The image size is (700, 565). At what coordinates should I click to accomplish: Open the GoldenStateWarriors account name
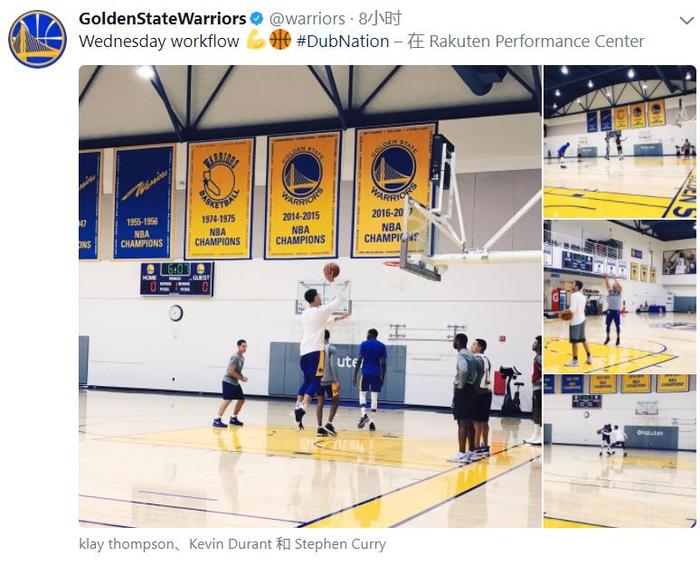[x=162, y=19]
